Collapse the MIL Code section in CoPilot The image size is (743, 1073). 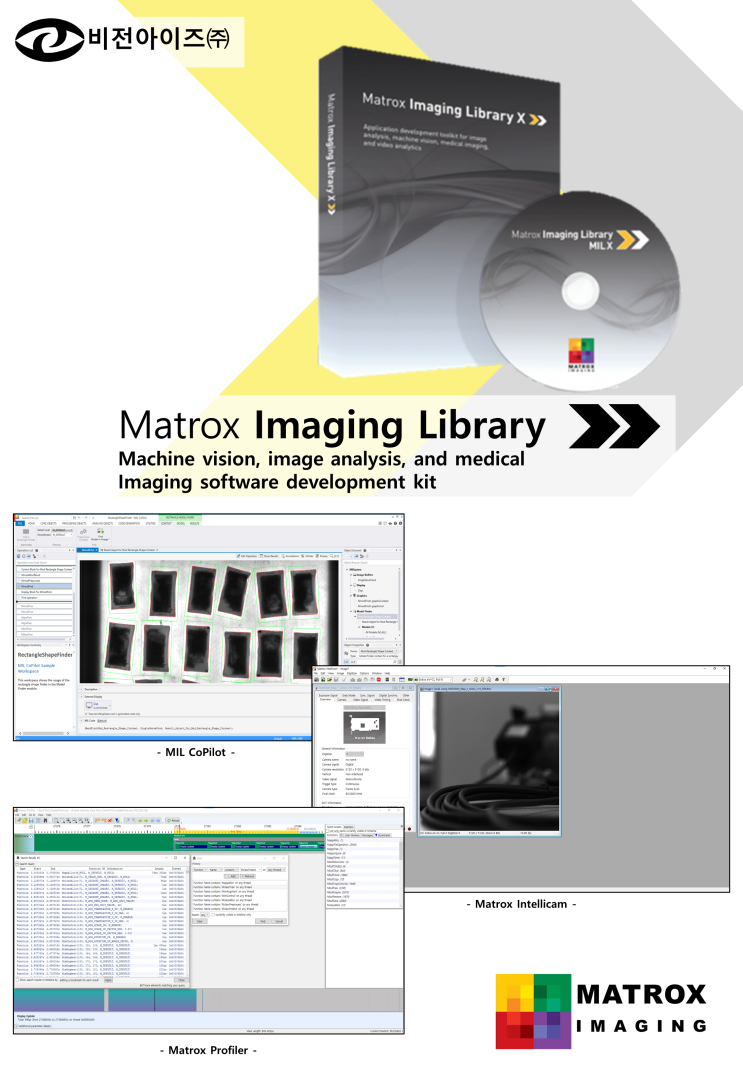point(81,721)
